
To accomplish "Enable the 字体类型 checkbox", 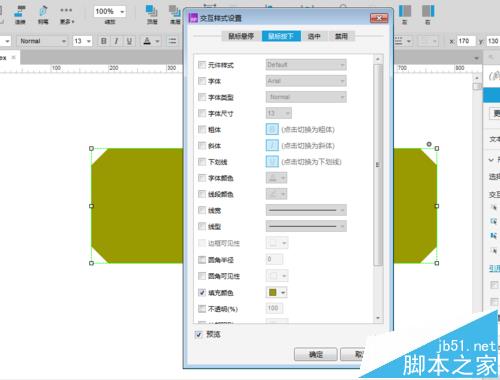I will click(202, 97).
